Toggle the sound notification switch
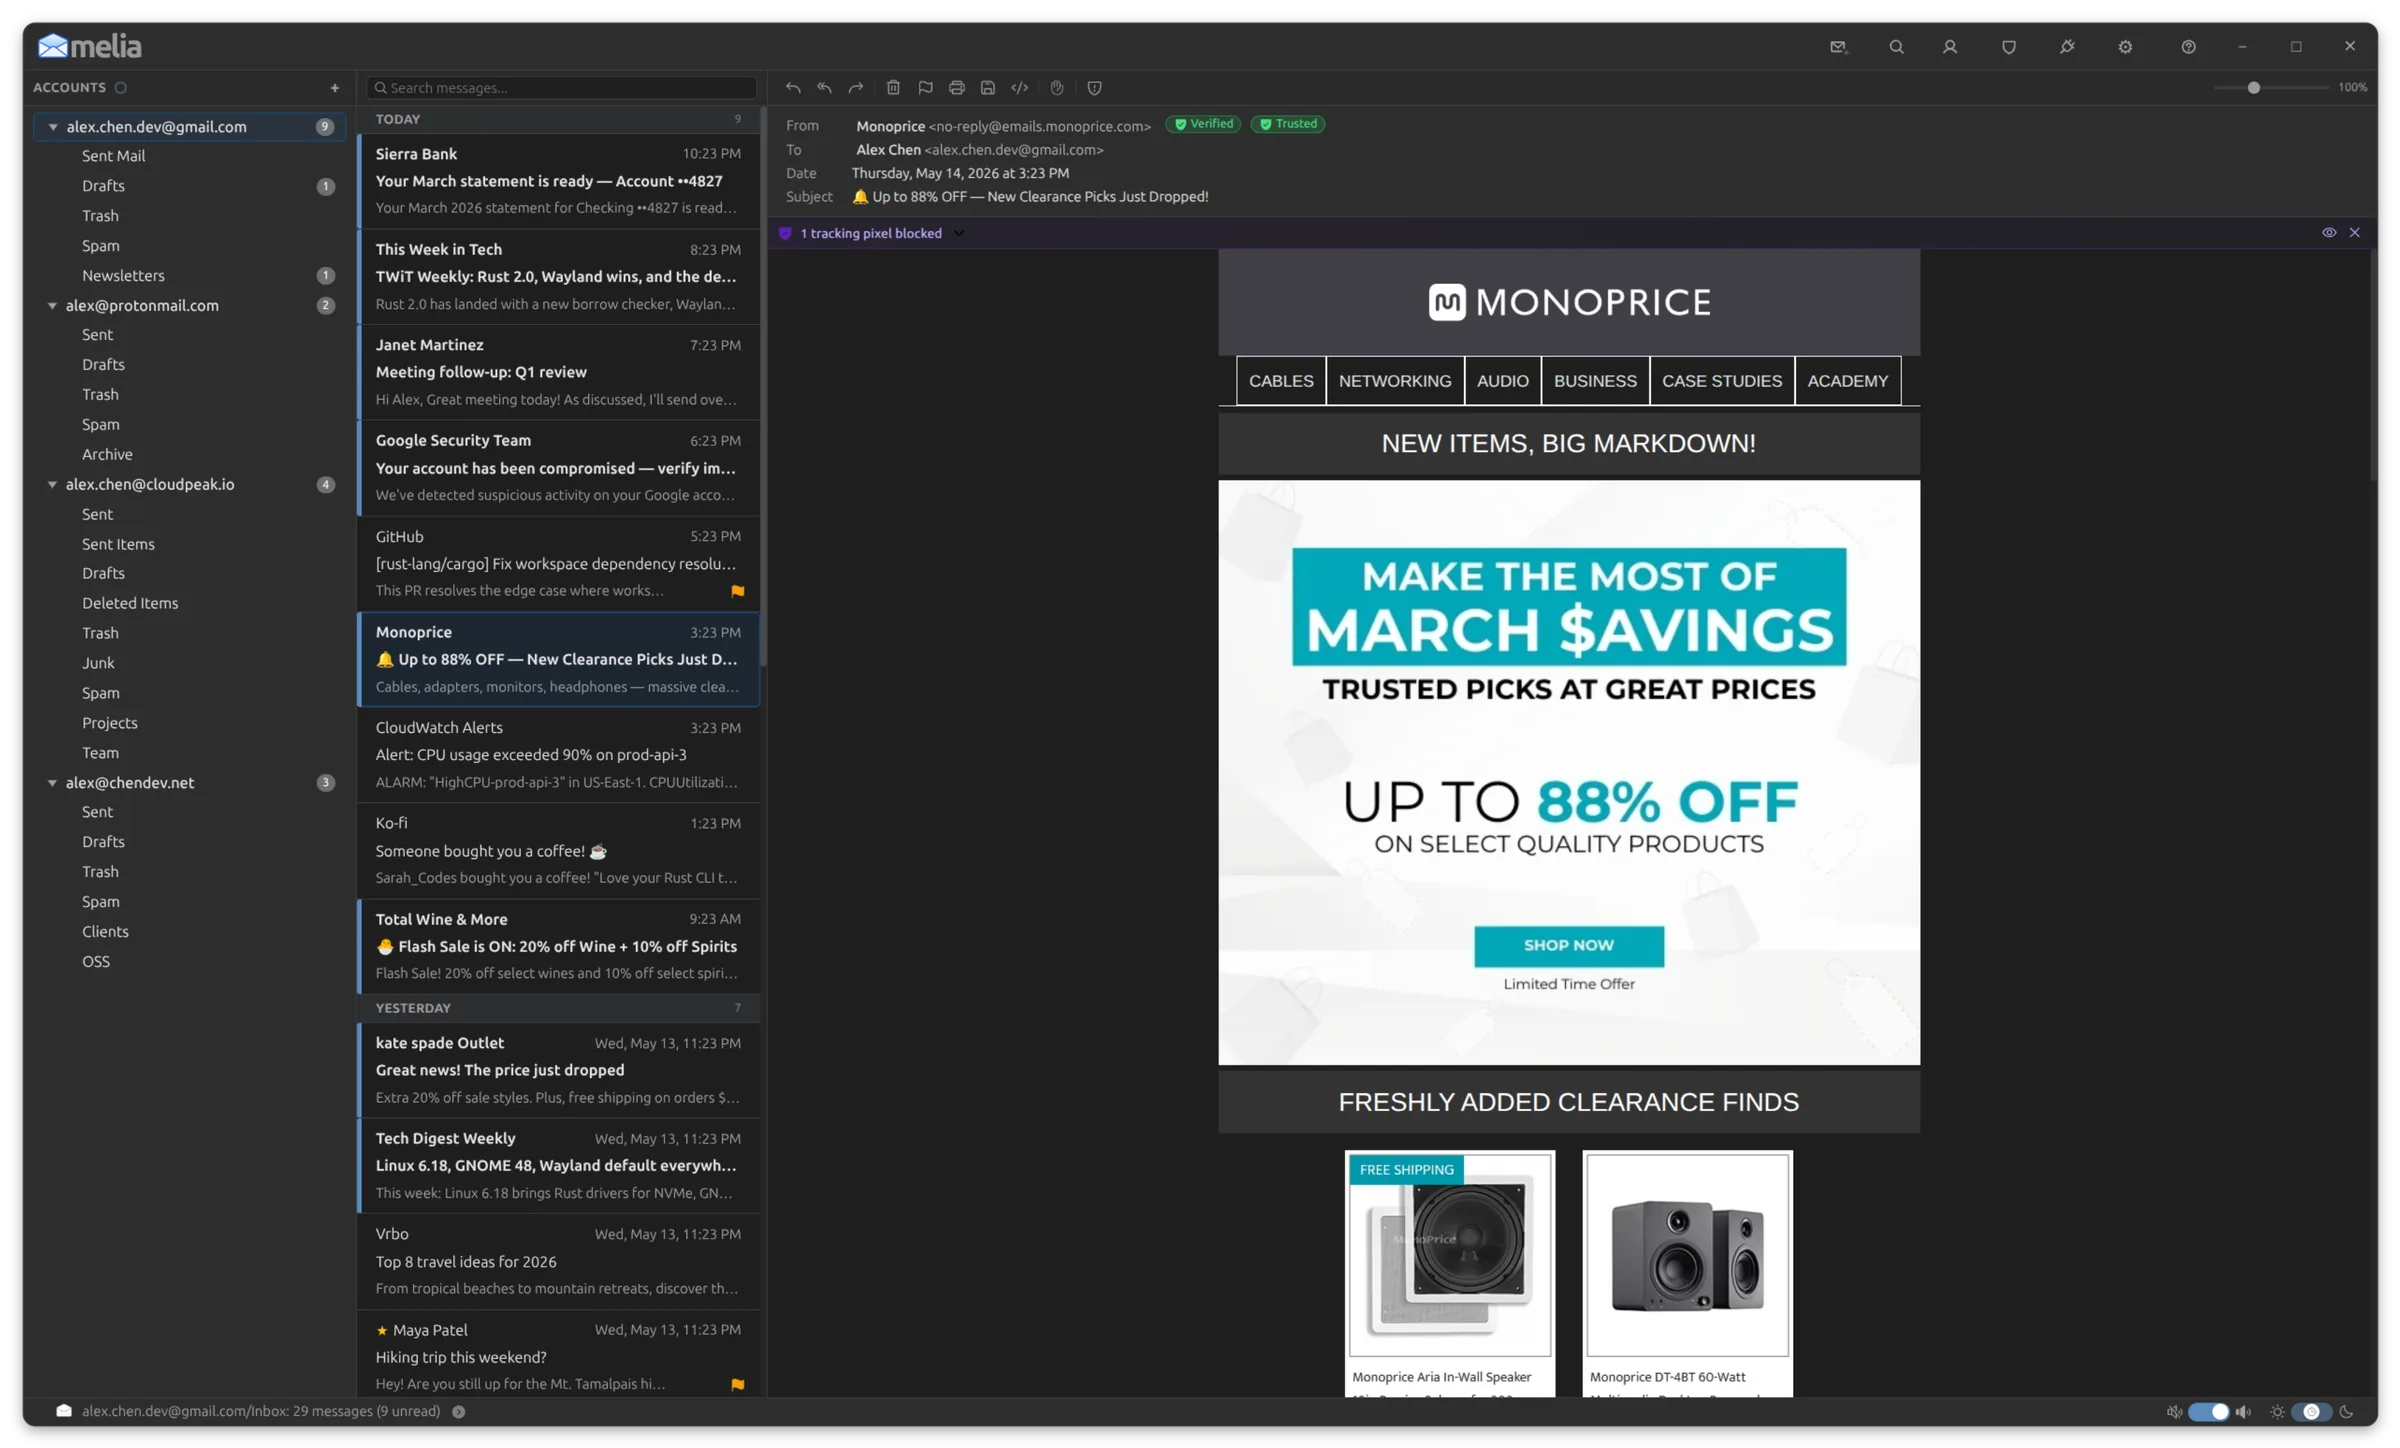Screen dimensions: 2400x1448 [2208, 1412]
